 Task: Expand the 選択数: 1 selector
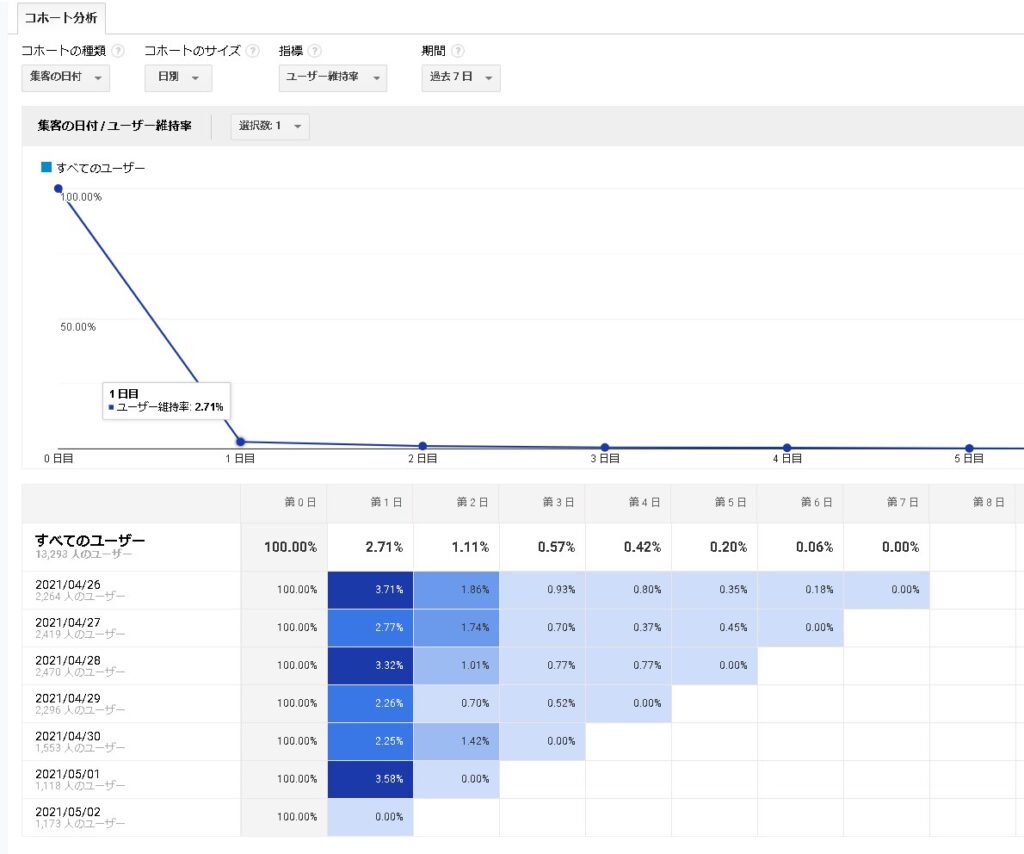tap(270, 126)
